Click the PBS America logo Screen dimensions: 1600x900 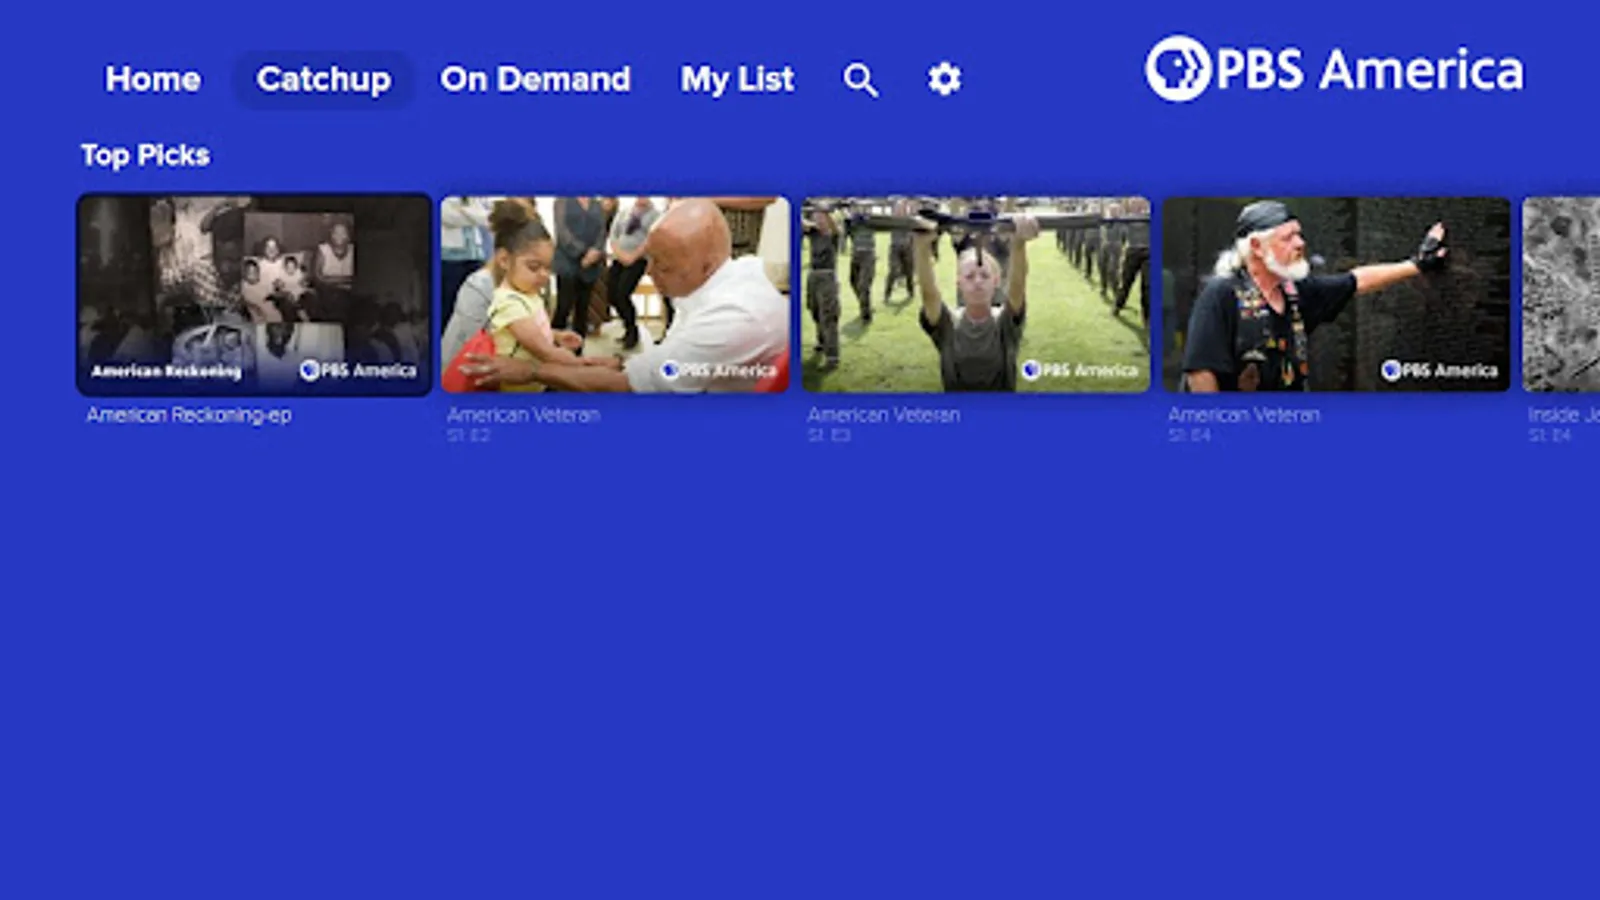[x=1334, y=69]
